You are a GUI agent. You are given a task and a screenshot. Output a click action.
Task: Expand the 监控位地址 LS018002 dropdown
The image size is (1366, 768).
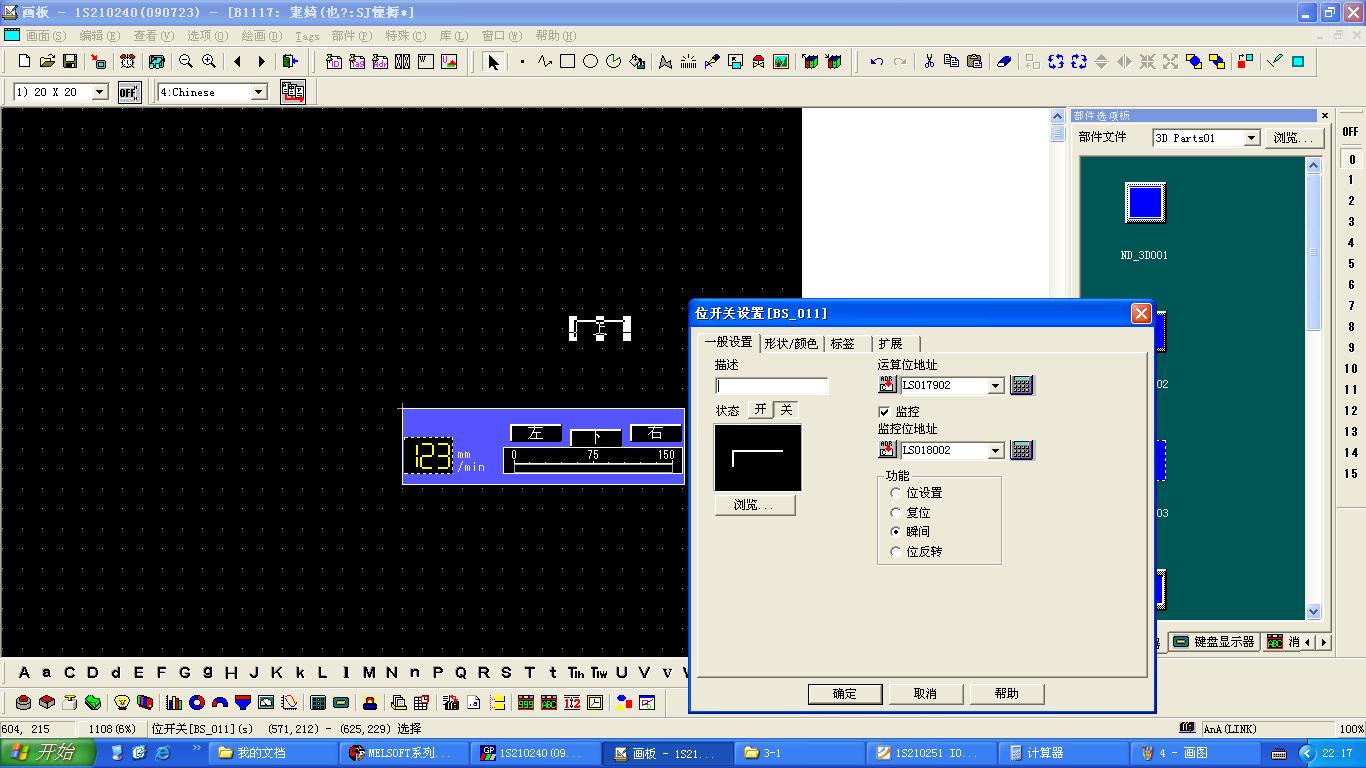click(995, 451)
